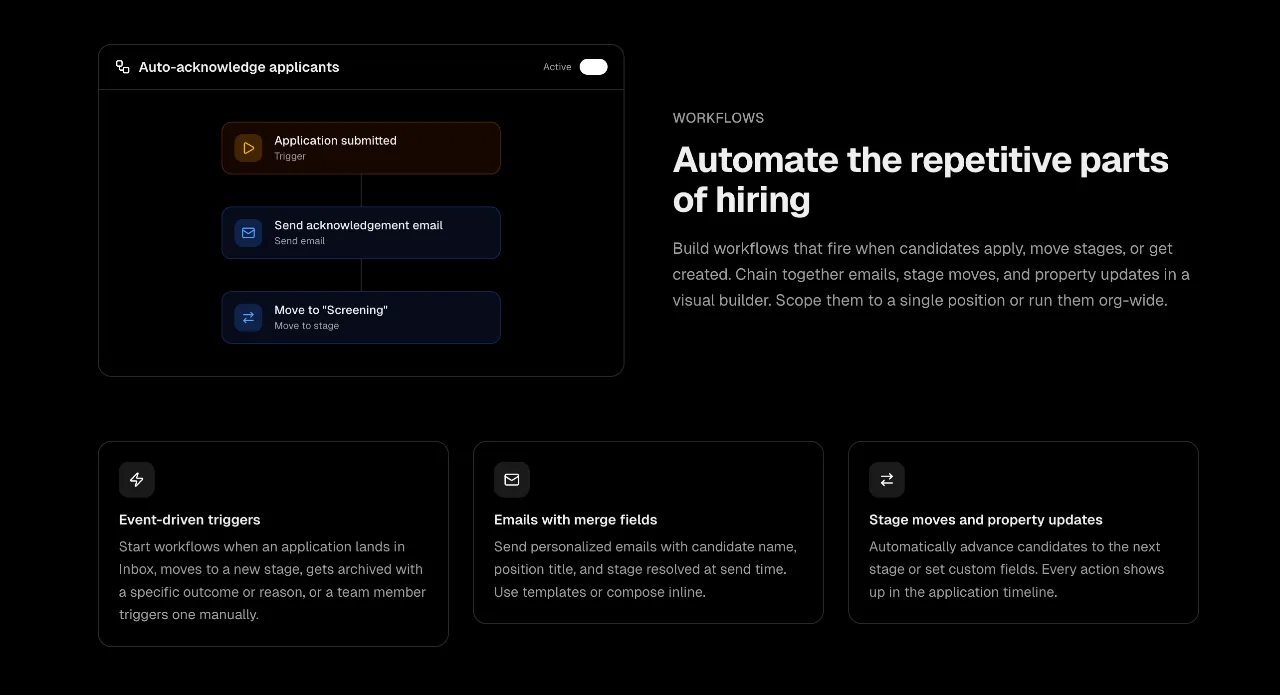Click the Automate the repetitive parts heading
1280x695 pixels.
click(x=921, y=180)
